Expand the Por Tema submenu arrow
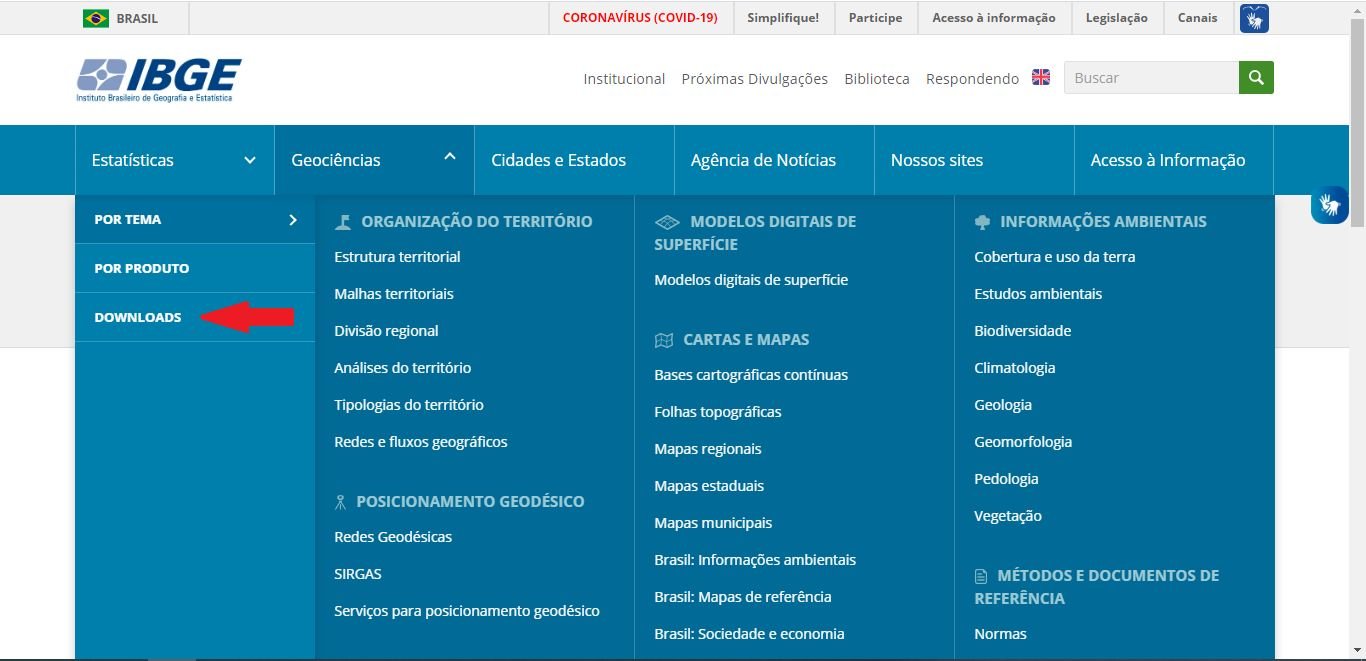The image size is (1366, 661). 292,220
